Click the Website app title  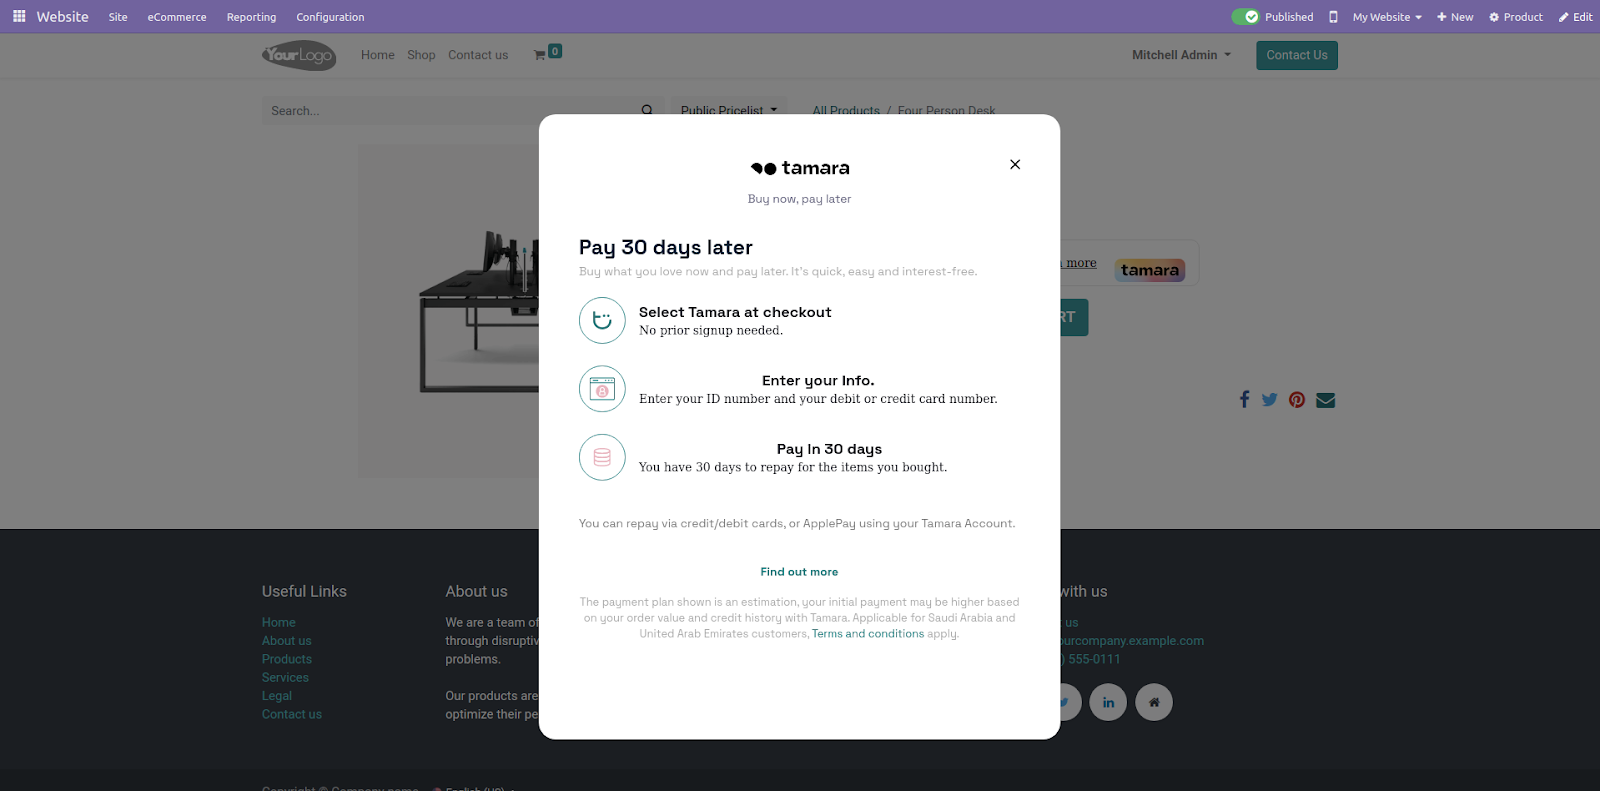[62, 17]
